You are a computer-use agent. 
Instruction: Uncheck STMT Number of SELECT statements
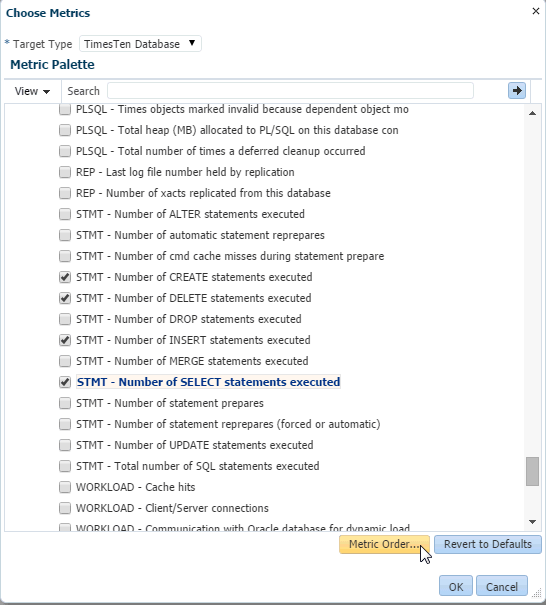point(65,382)
